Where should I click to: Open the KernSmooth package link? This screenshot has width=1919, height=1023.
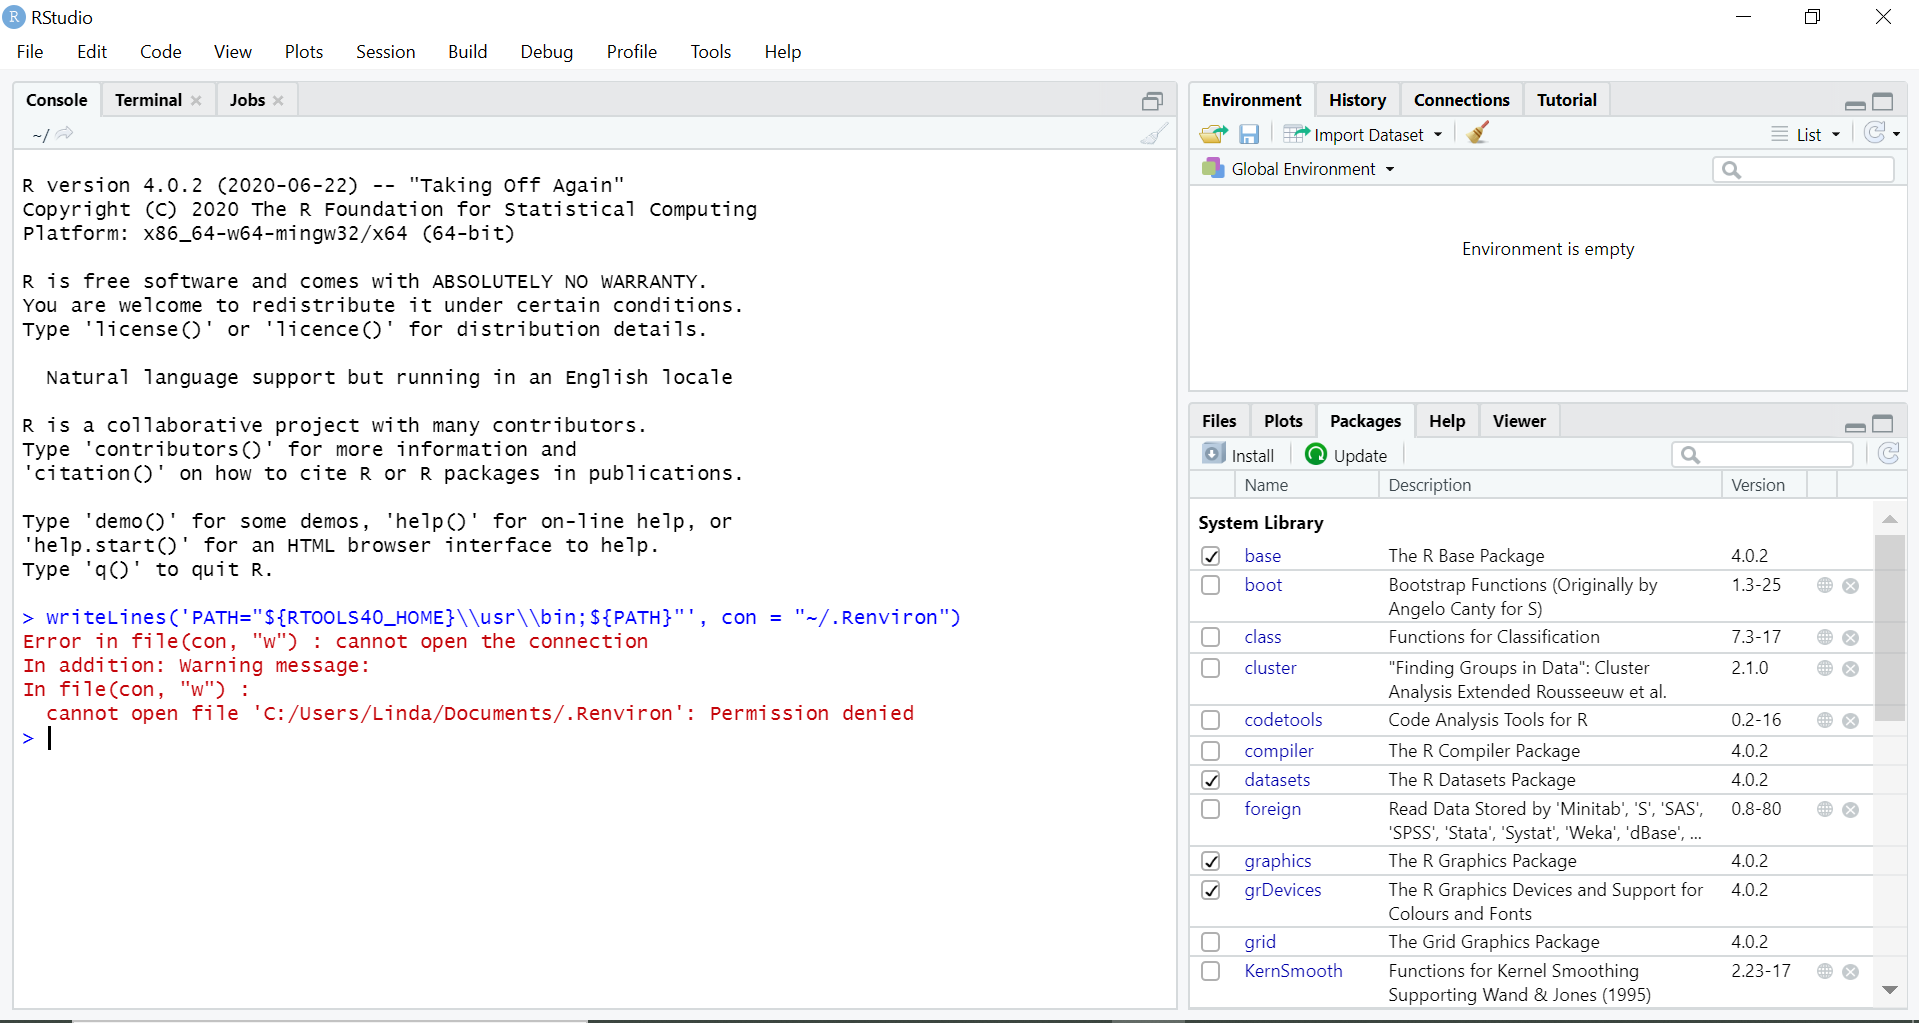(x=1293, y=971)
